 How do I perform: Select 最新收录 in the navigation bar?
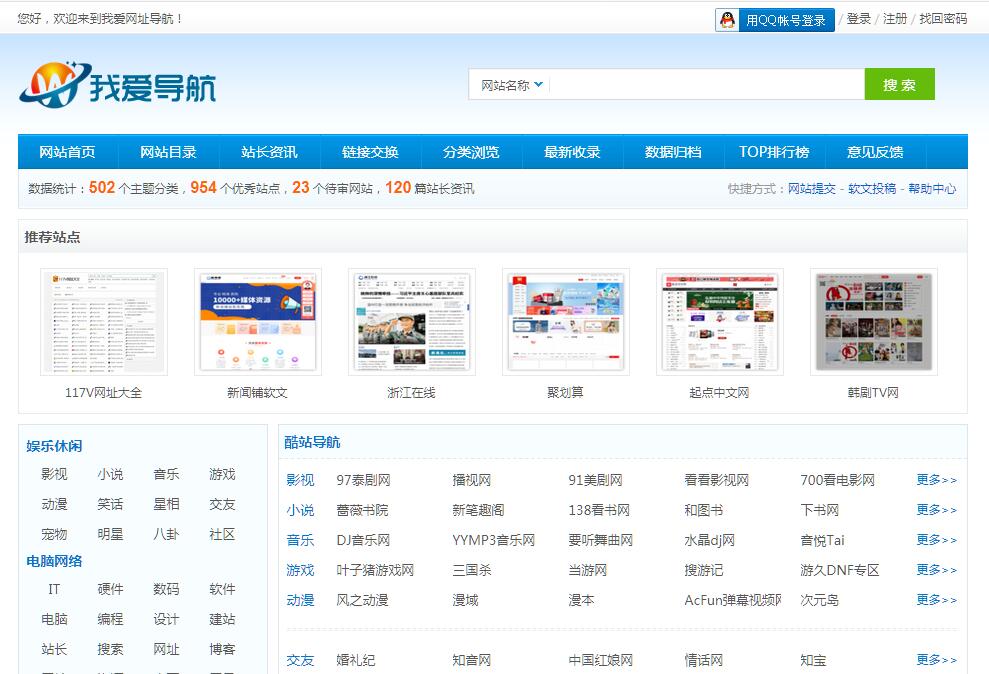coord(572,152)
